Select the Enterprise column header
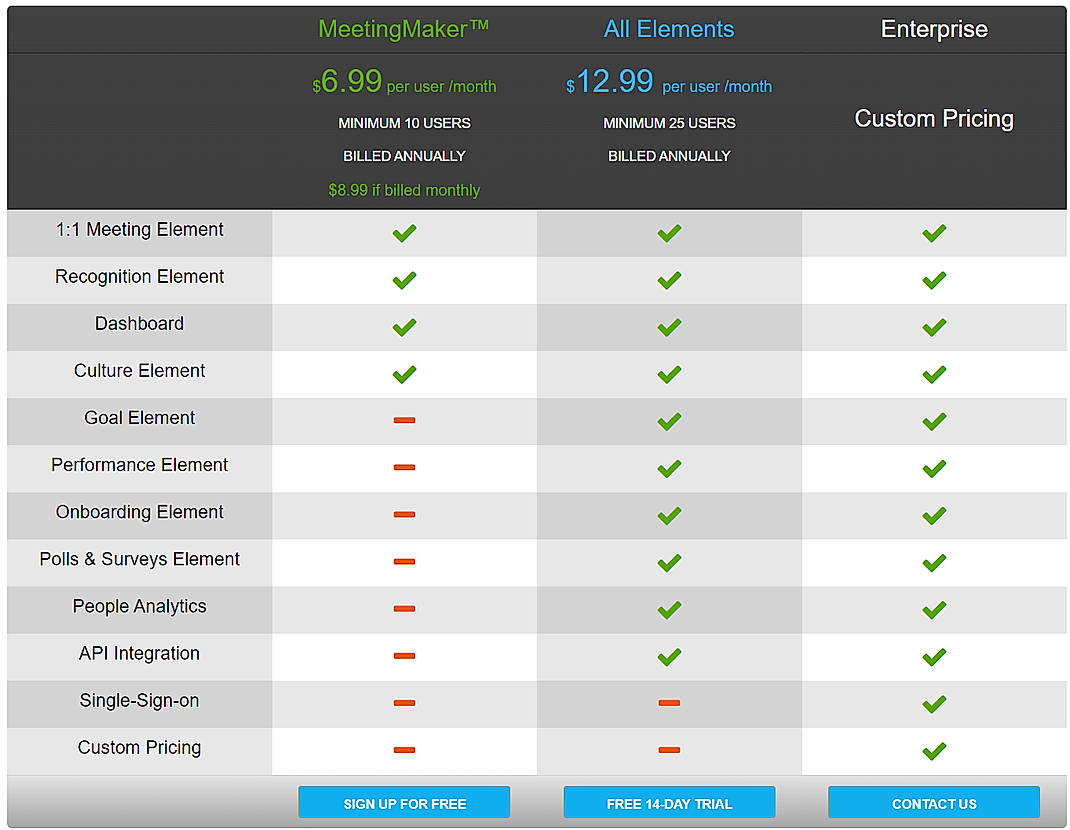This screenshot has width=1070, height=830. click(933, 29)
